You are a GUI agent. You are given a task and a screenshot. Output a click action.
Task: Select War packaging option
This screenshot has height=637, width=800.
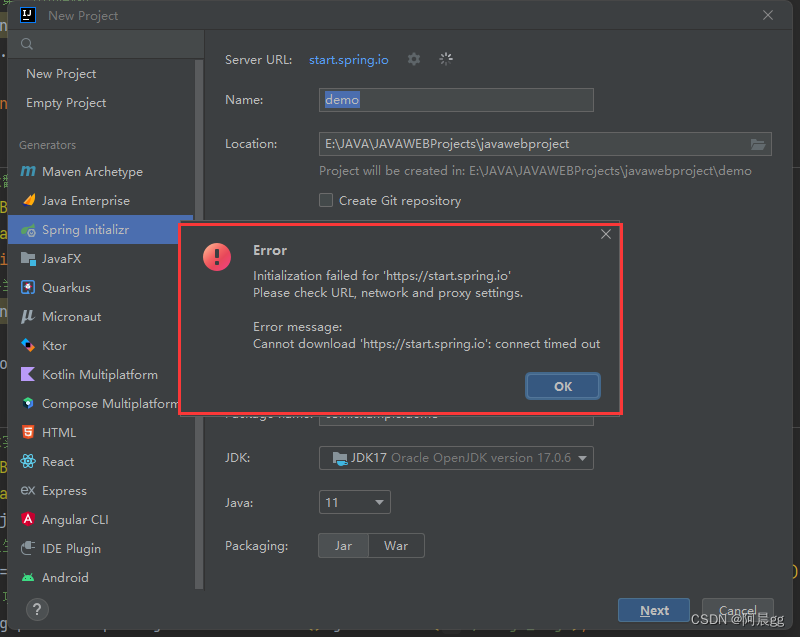[396, 545]
